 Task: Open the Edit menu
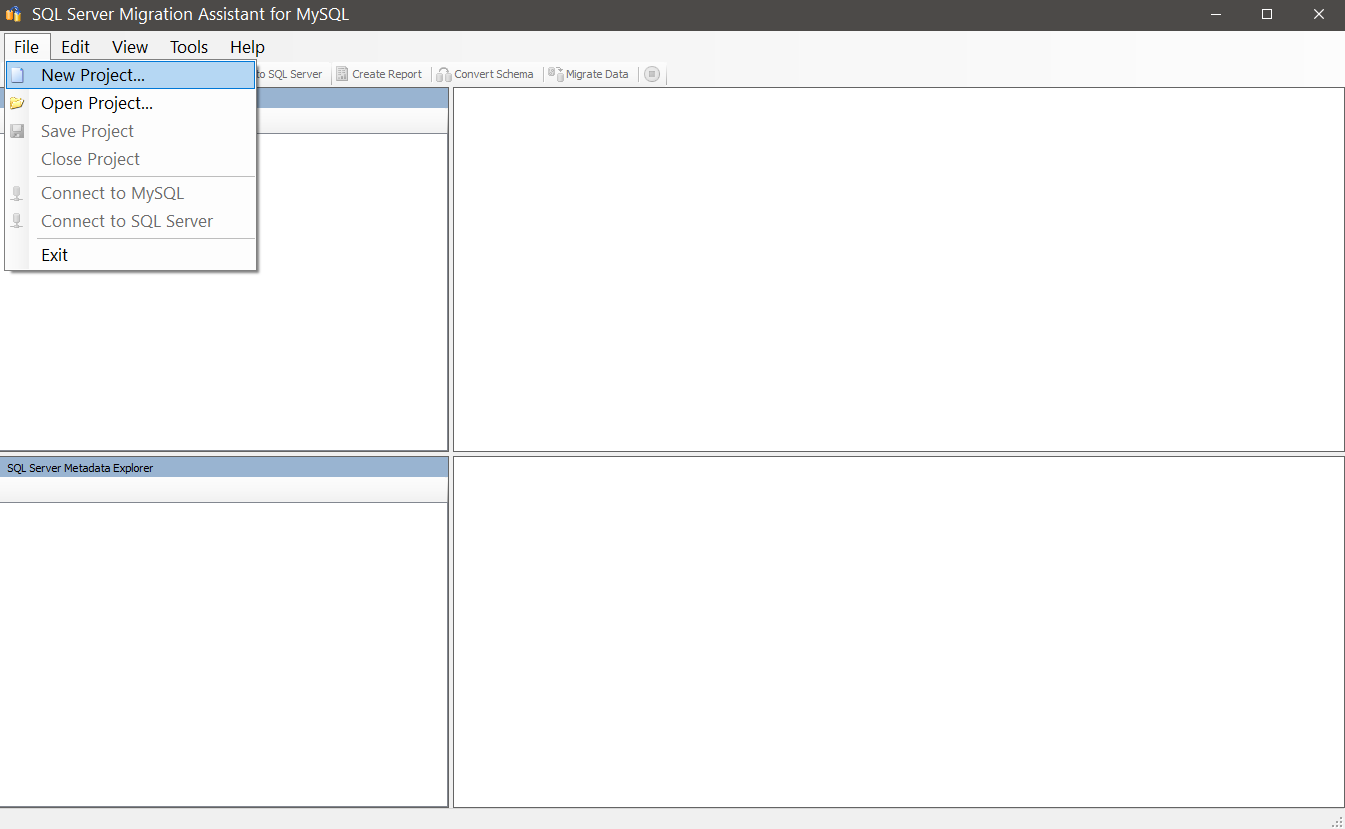click(x=74, y=47)
